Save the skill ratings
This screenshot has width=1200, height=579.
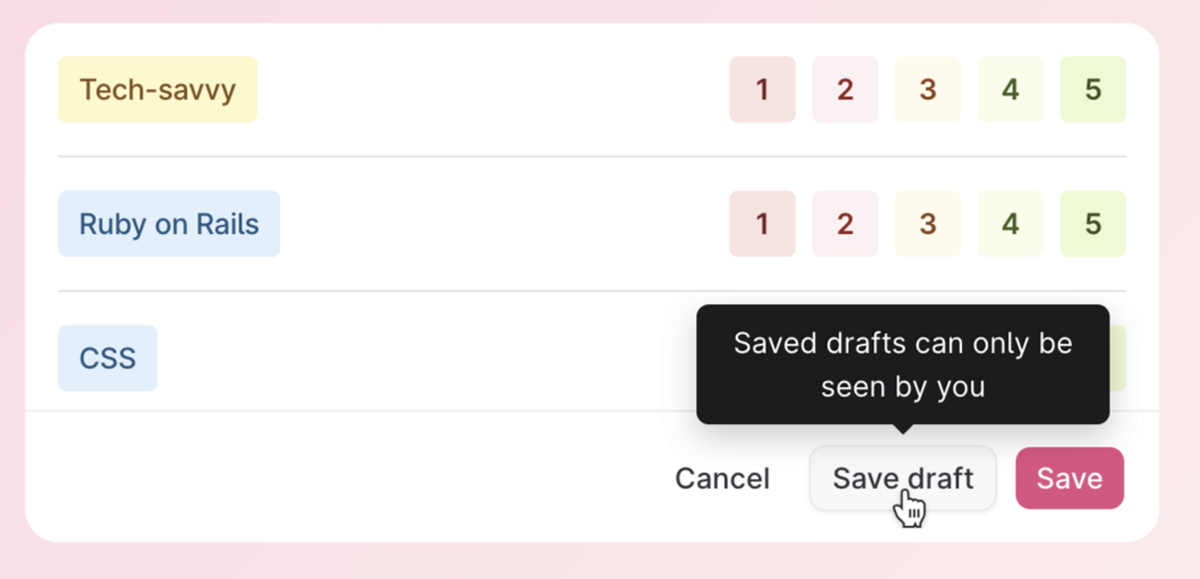tap(1069, 478)
